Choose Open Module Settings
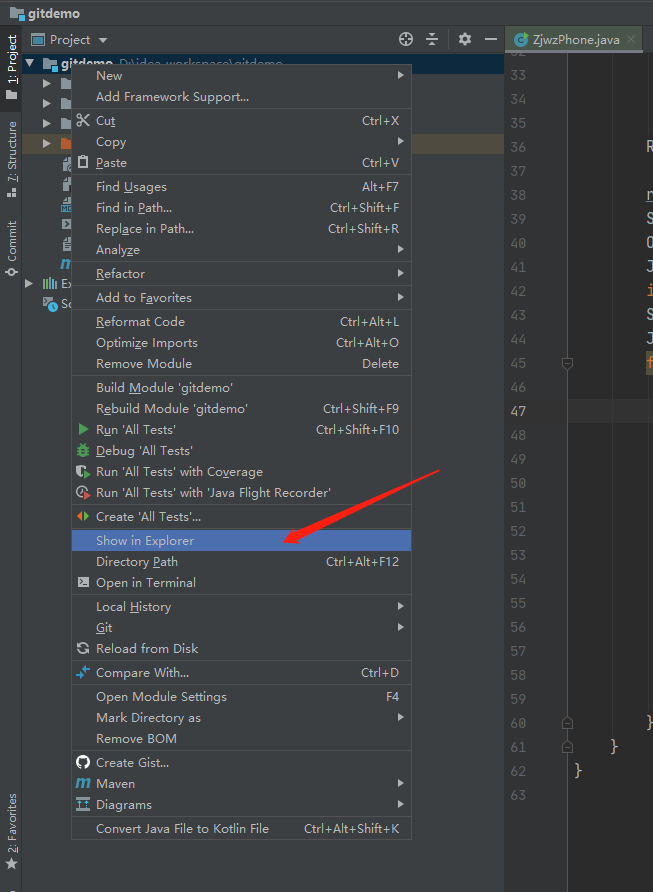Viewport: 653px width, 892px height. point(241,696)
